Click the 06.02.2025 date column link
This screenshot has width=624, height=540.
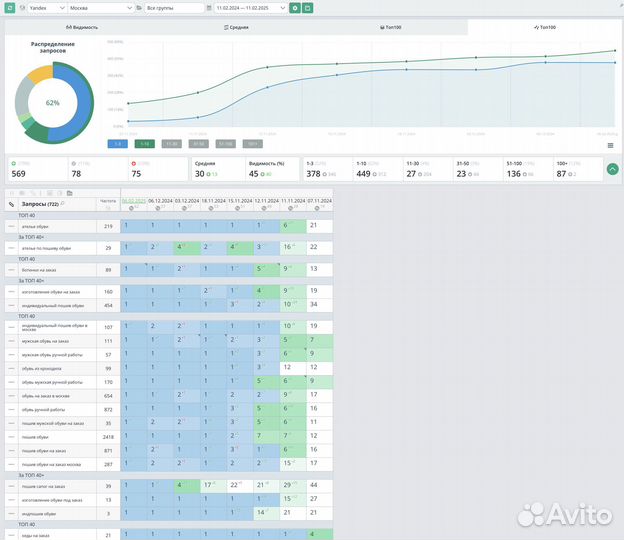tap(133, 200)
